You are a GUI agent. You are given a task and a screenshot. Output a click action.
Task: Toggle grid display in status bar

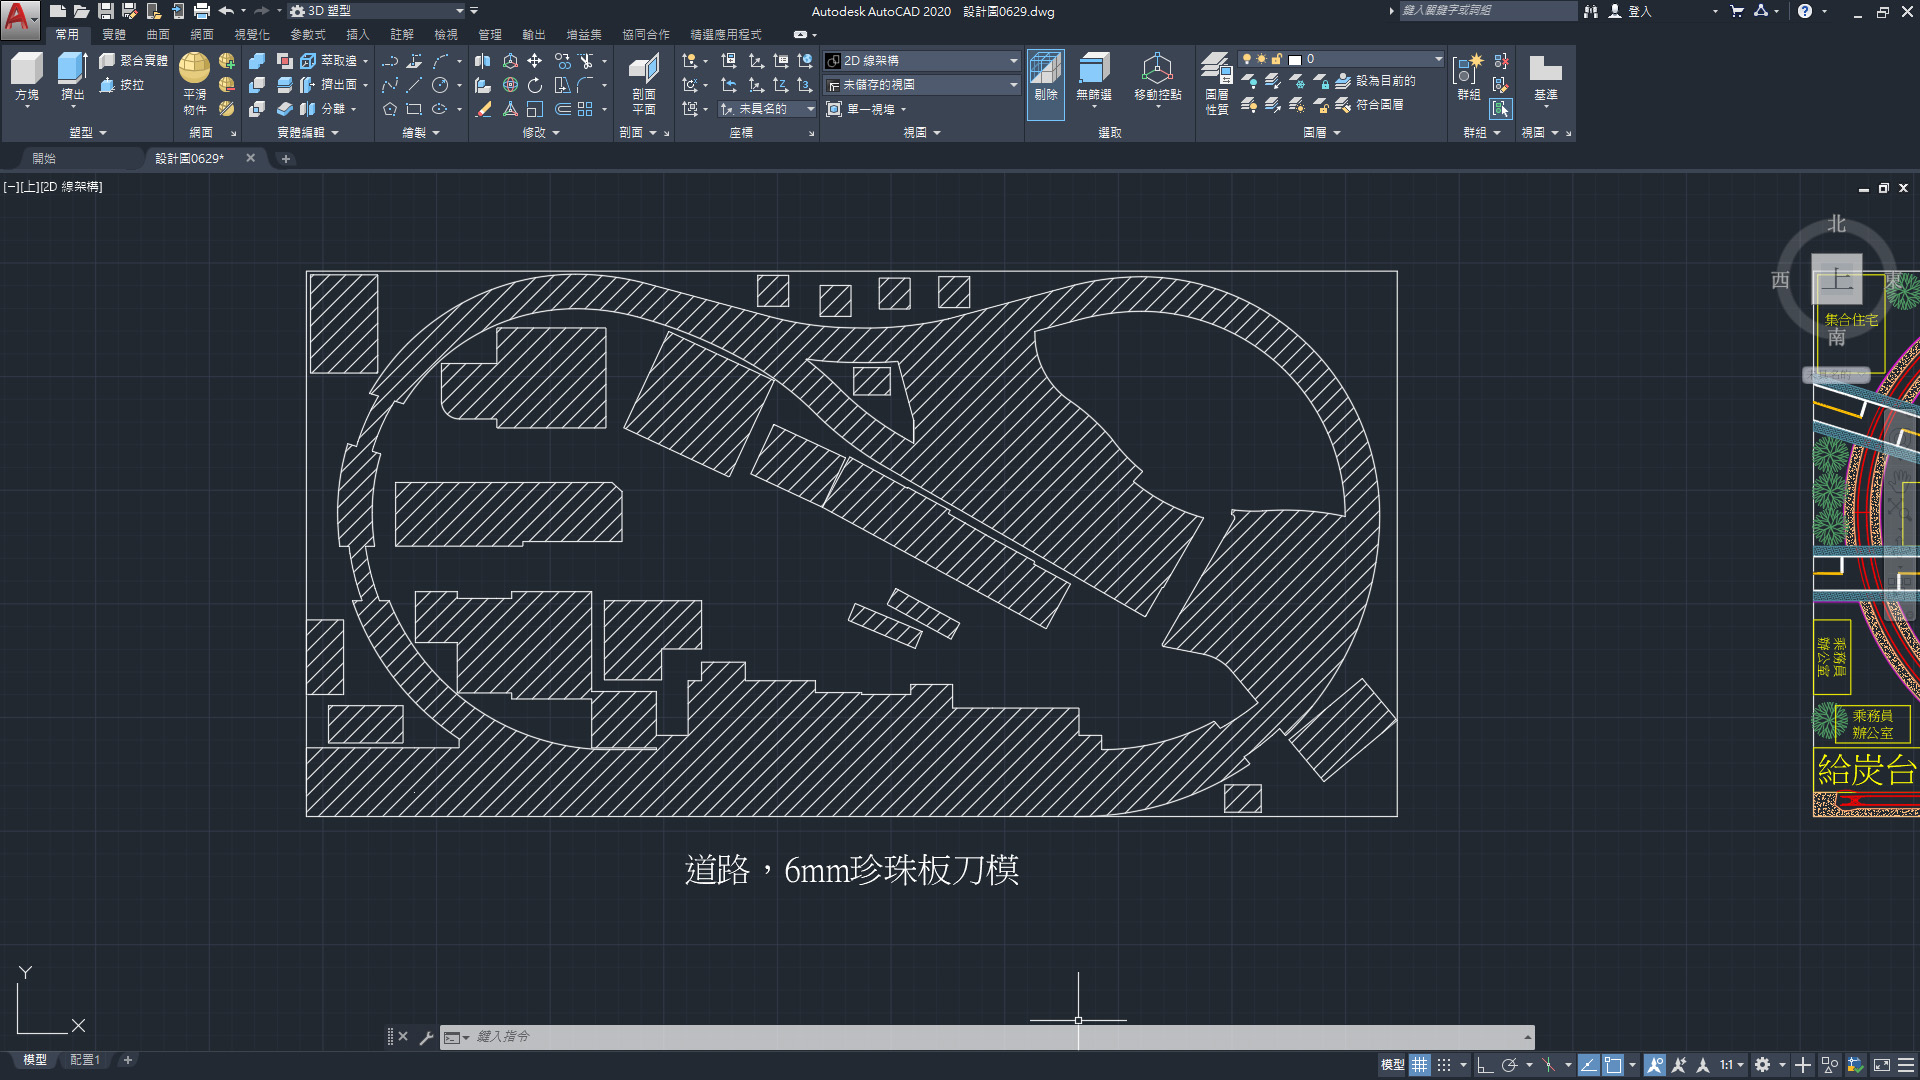point(1420,1065)
